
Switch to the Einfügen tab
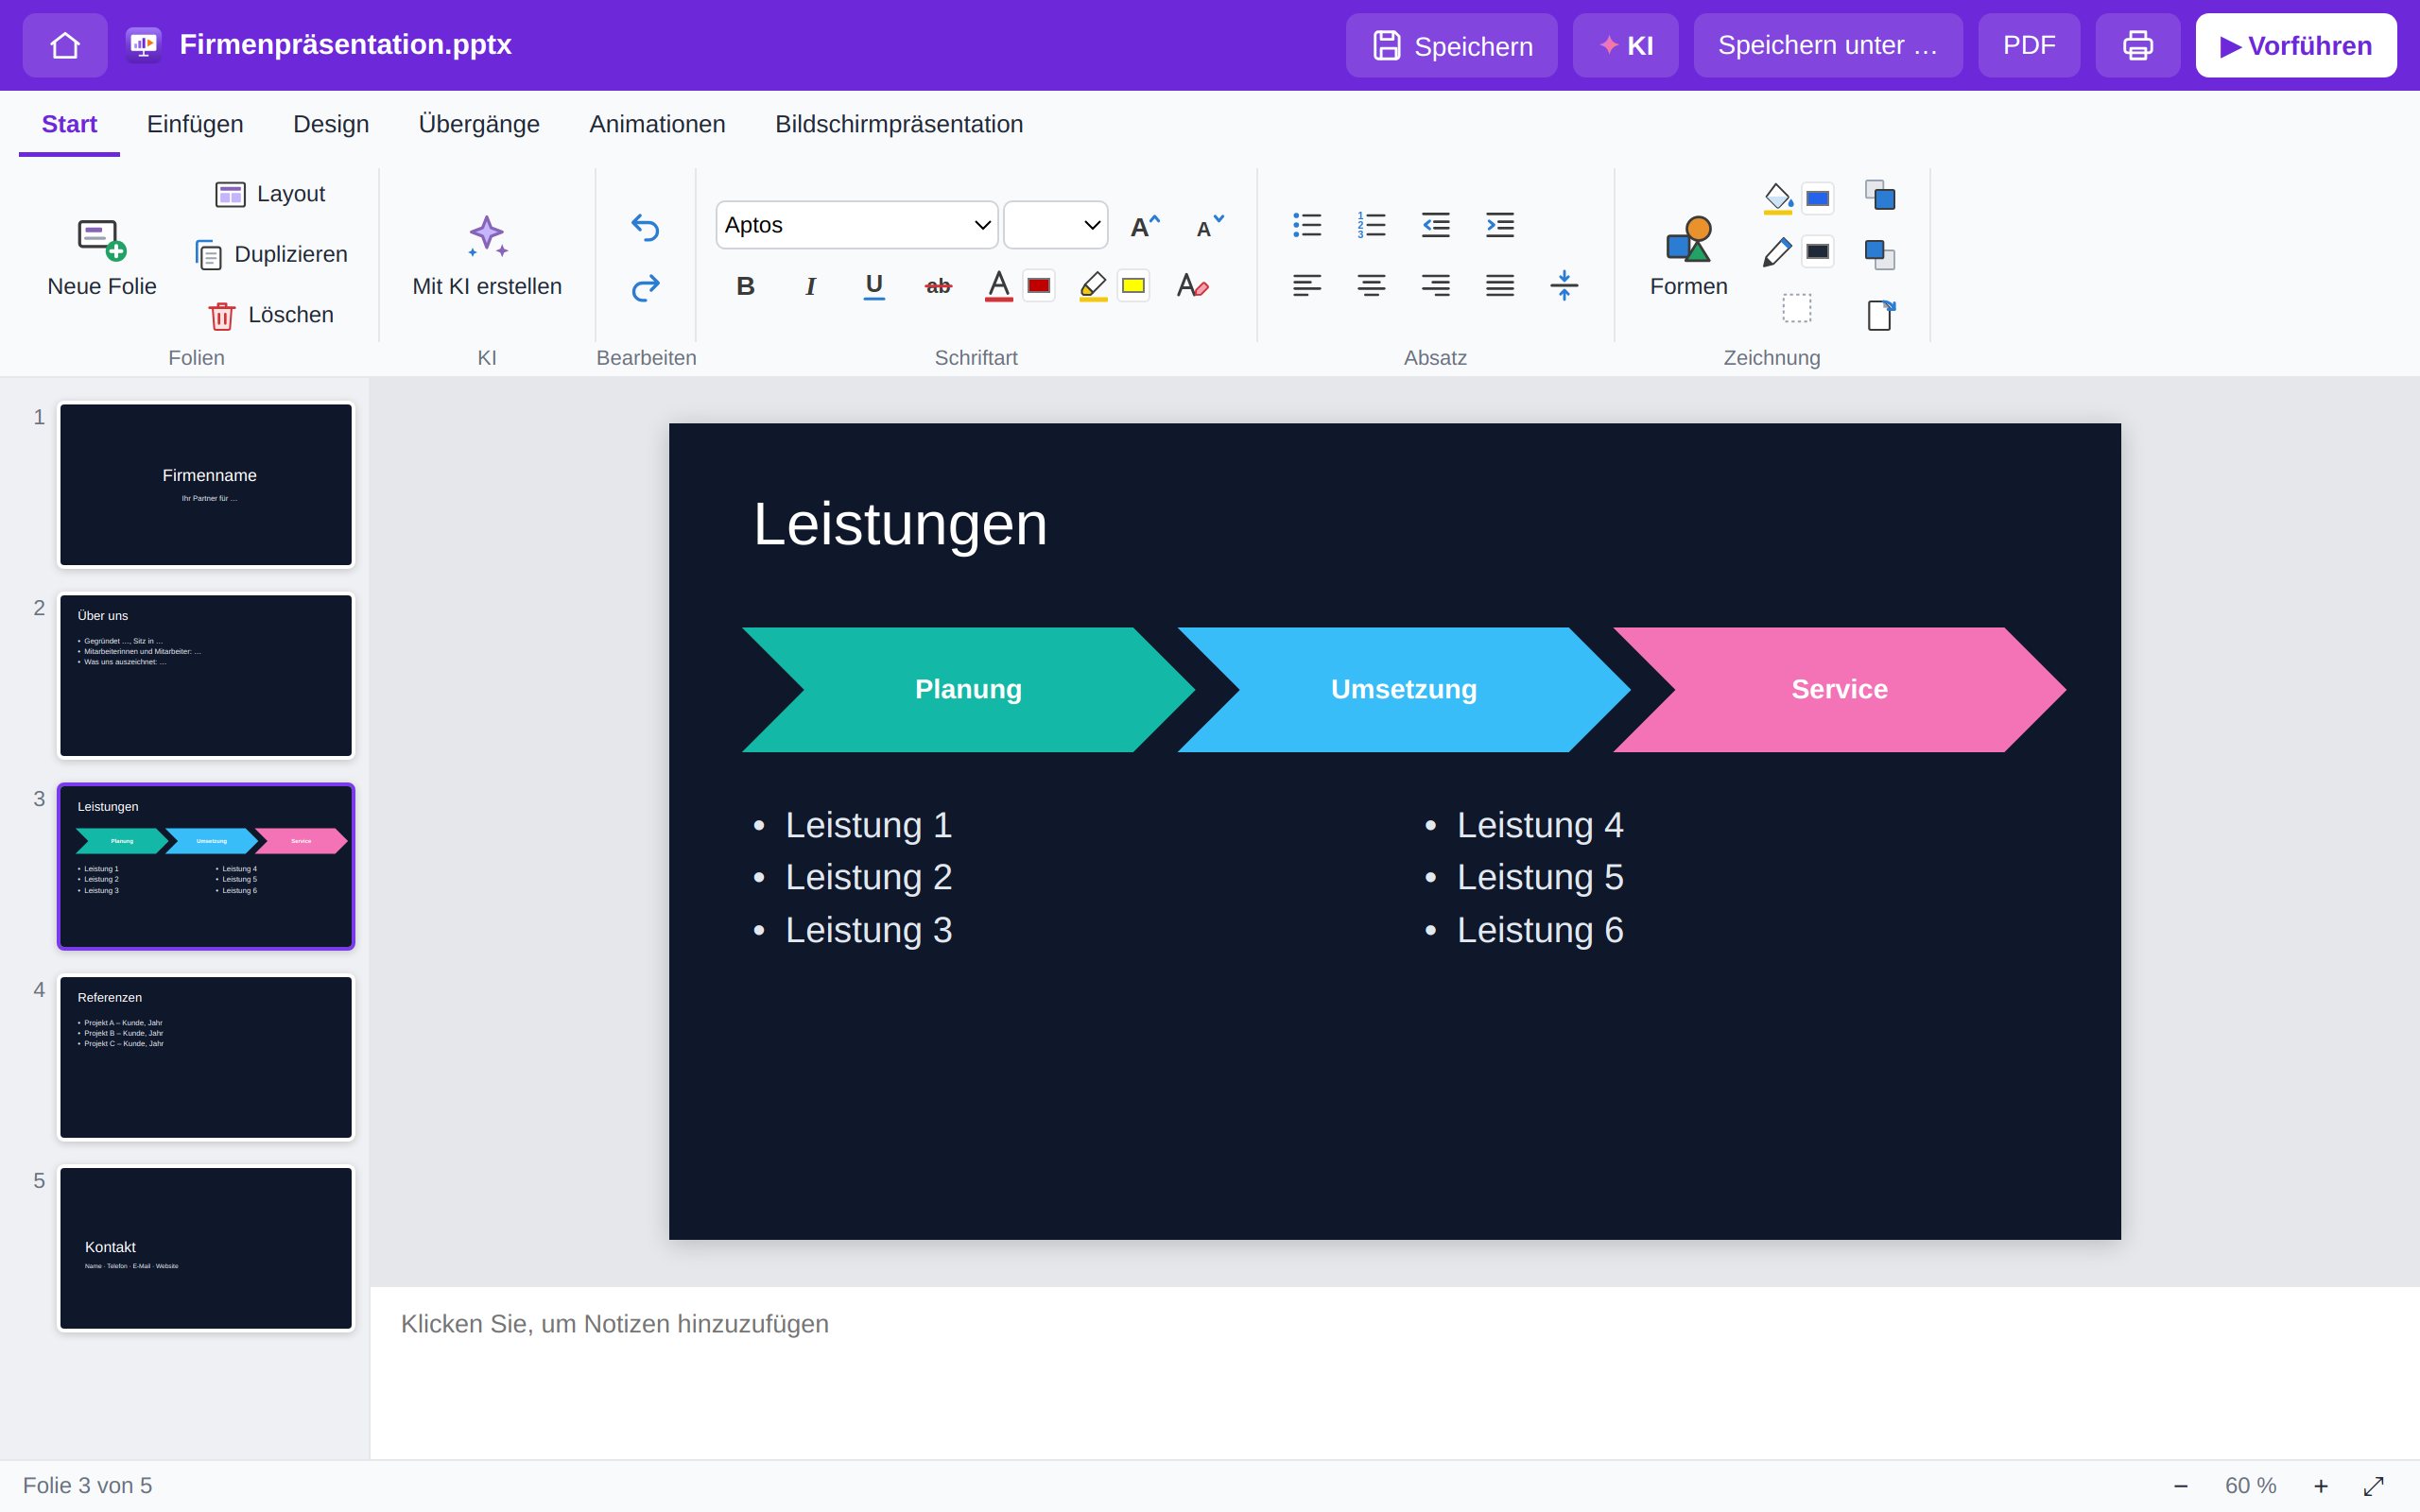[195, 124]
